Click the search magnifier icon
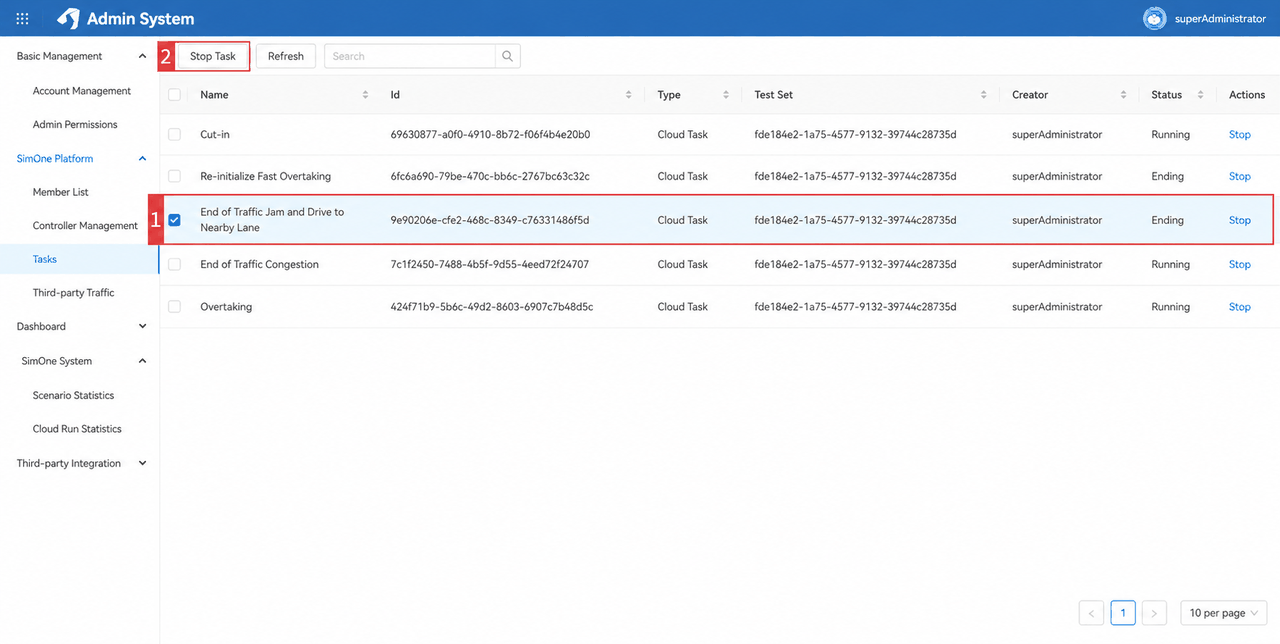 click(x=508, y=56)
